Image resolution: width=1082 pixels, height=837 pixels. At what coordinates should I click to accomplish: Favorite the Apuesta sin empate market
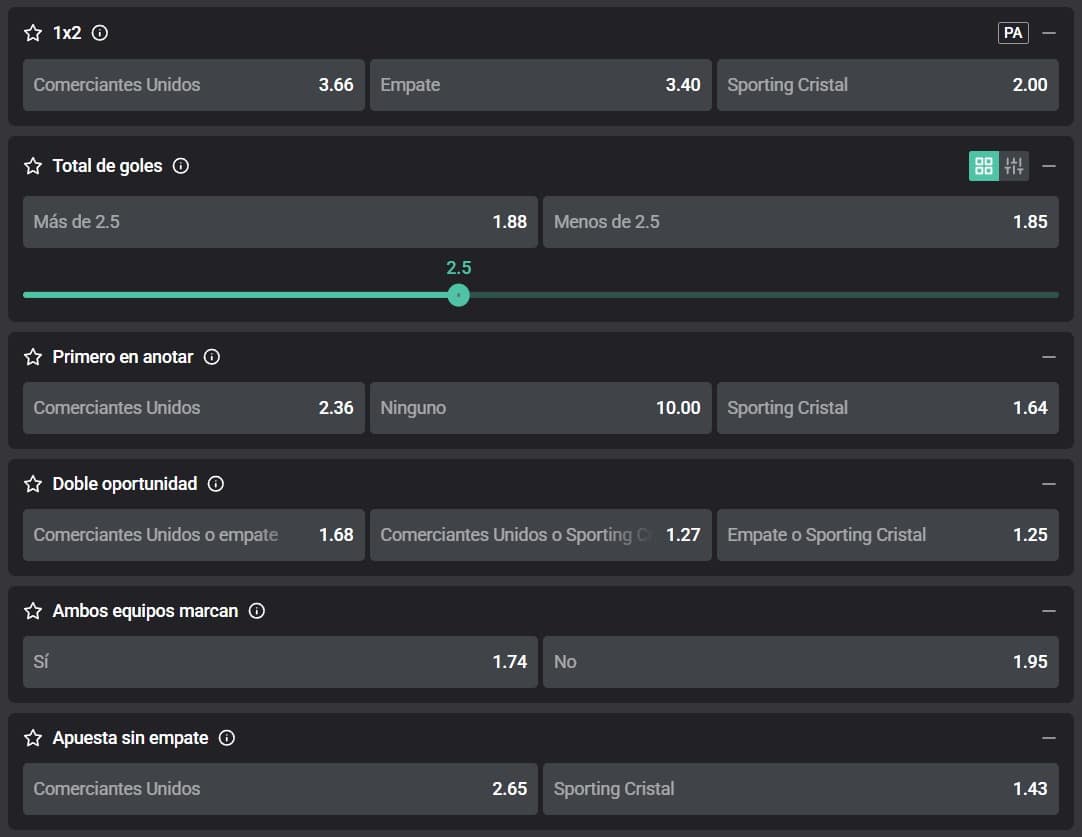(33, 738)
